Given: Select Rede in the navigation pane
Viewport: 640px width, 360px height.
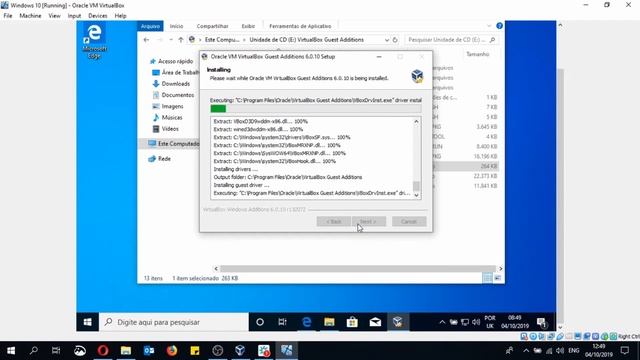Looking at the screenshot, I should tap(164, 158).
